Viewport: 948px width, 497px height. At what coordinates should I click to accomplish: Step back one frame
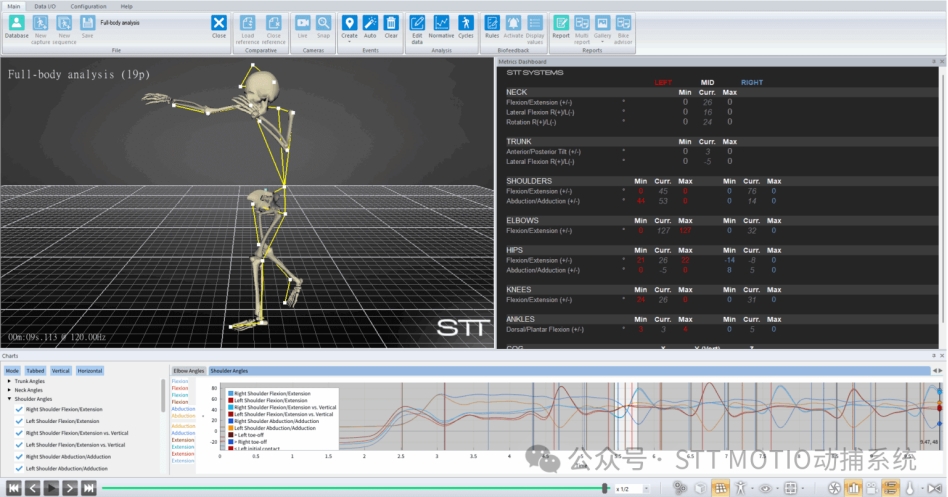coord(33,488)
